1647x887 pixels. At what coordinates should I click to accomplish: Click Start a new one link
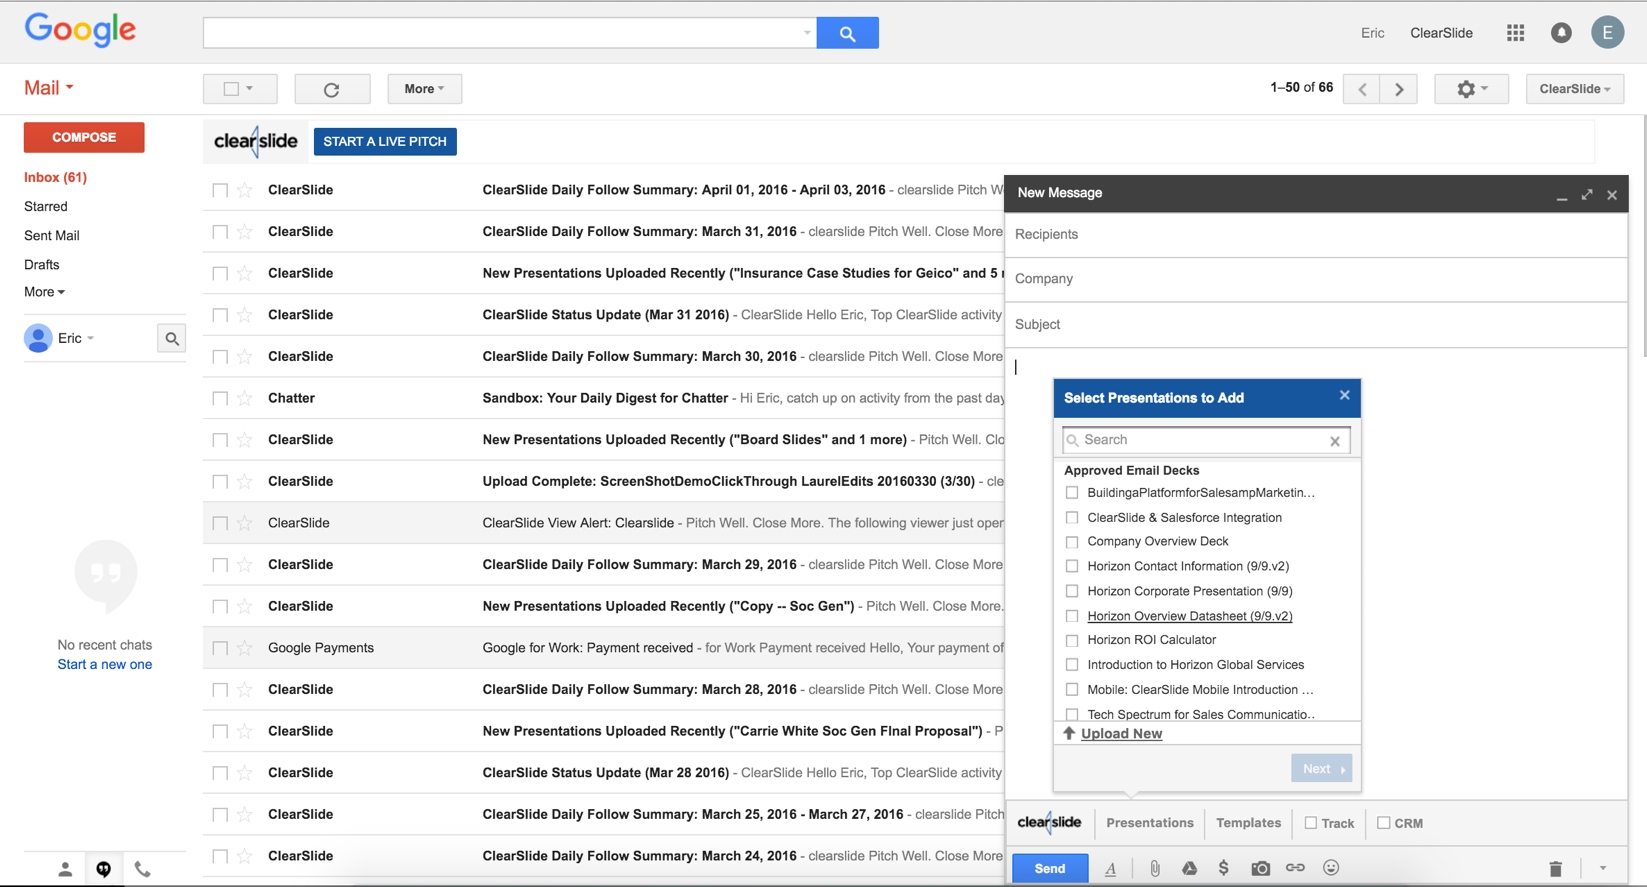pos(105,665)
